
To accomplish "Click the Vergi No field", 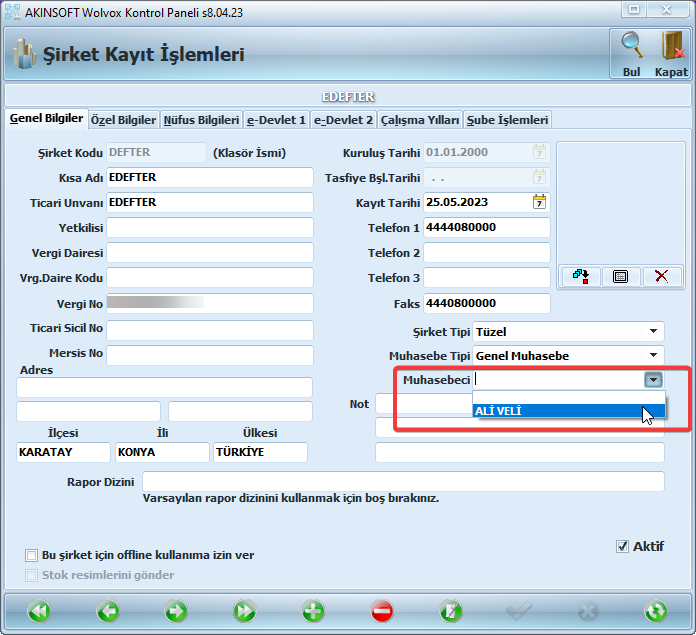I will pos(210,304).
